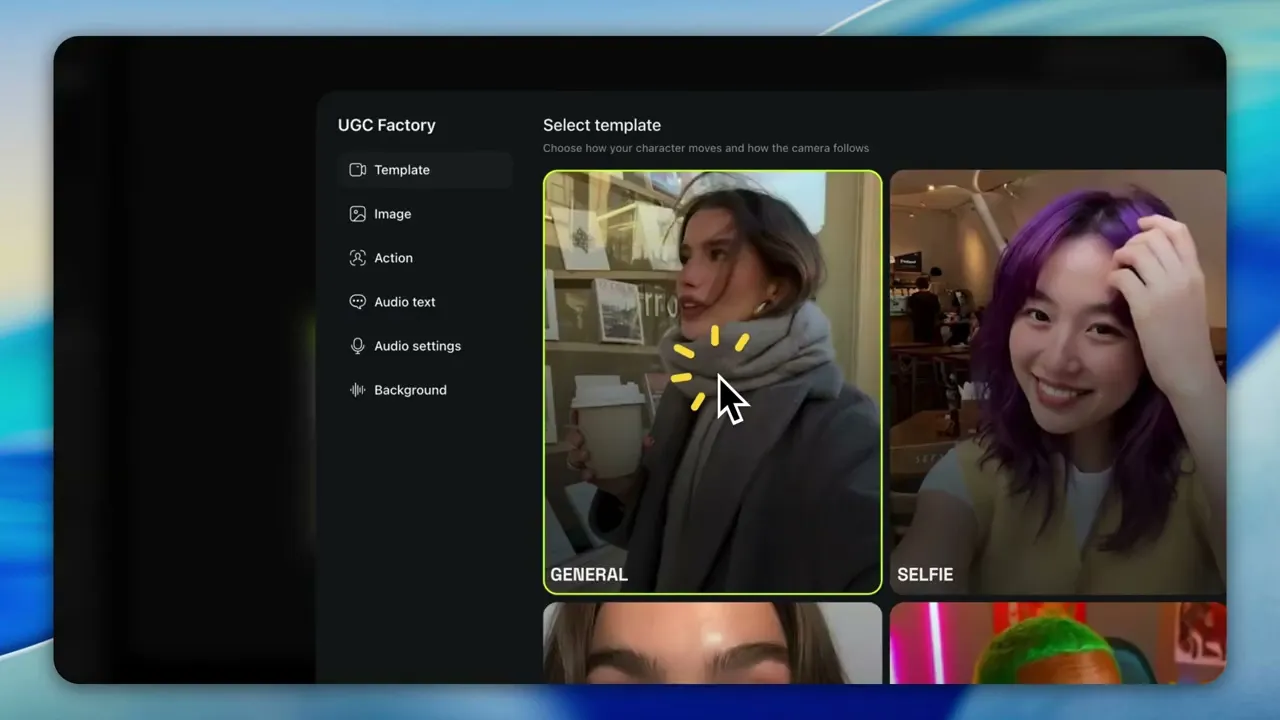The height and width of the screenshot is (720, 1280).
Task: Click the microphone icon beside Audio settings
Action: [357, 346]
